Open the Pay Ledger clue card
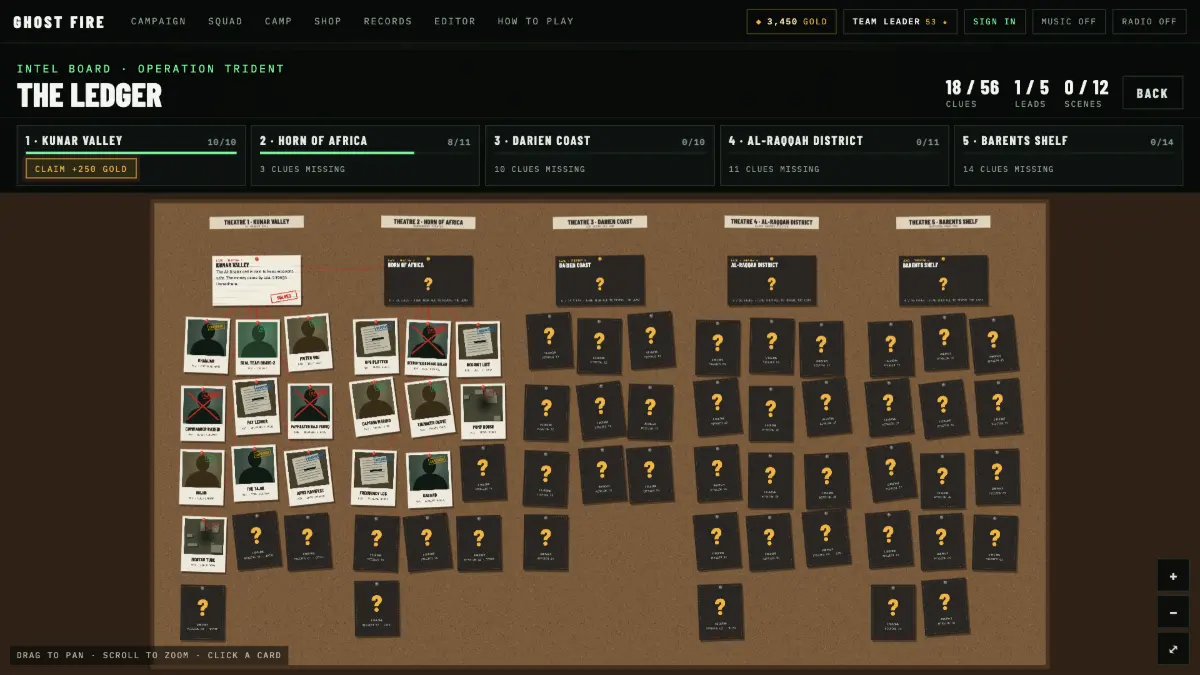Screen dimensions: 1200x675 point(257,407)
